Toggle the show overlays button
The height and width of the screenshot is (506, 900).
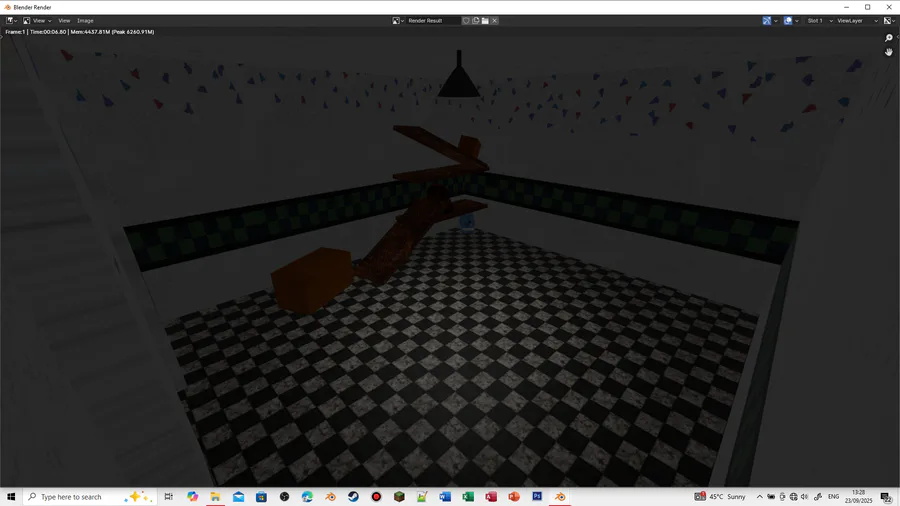coord(788,21)
